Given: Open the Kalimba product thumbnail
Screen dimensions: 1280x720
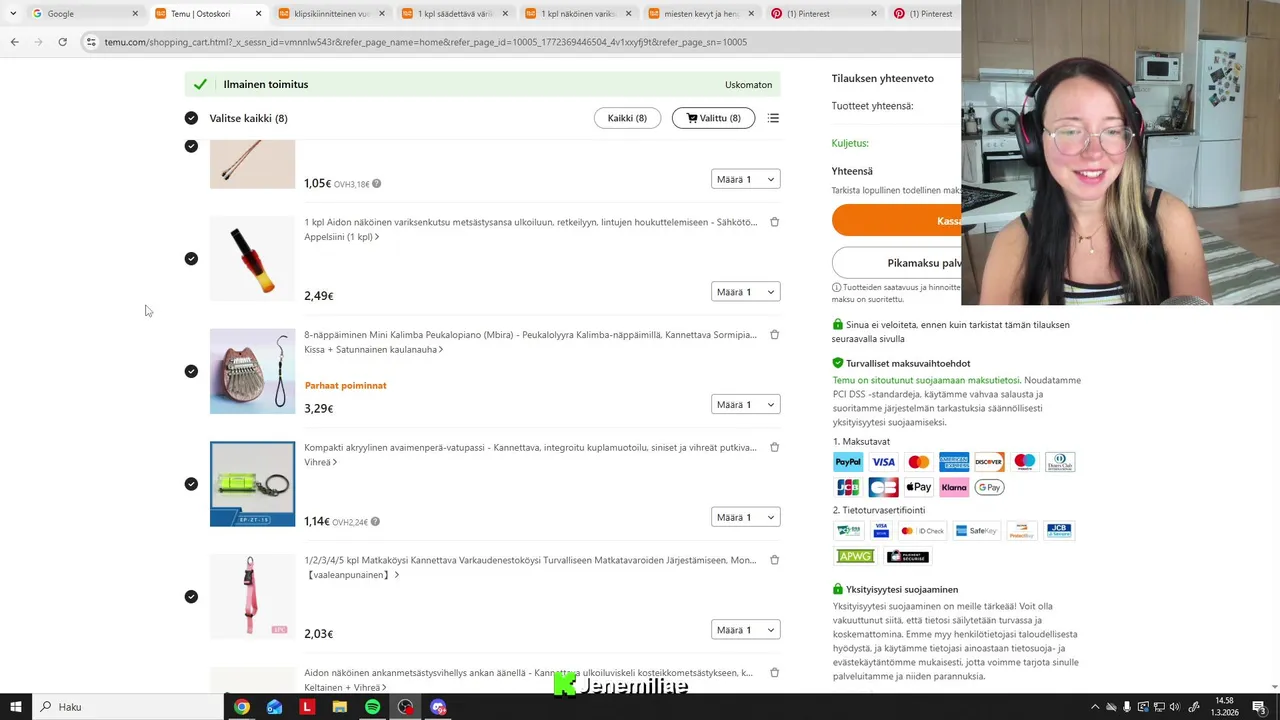Looking at the screenshot, I should [252, 371].
